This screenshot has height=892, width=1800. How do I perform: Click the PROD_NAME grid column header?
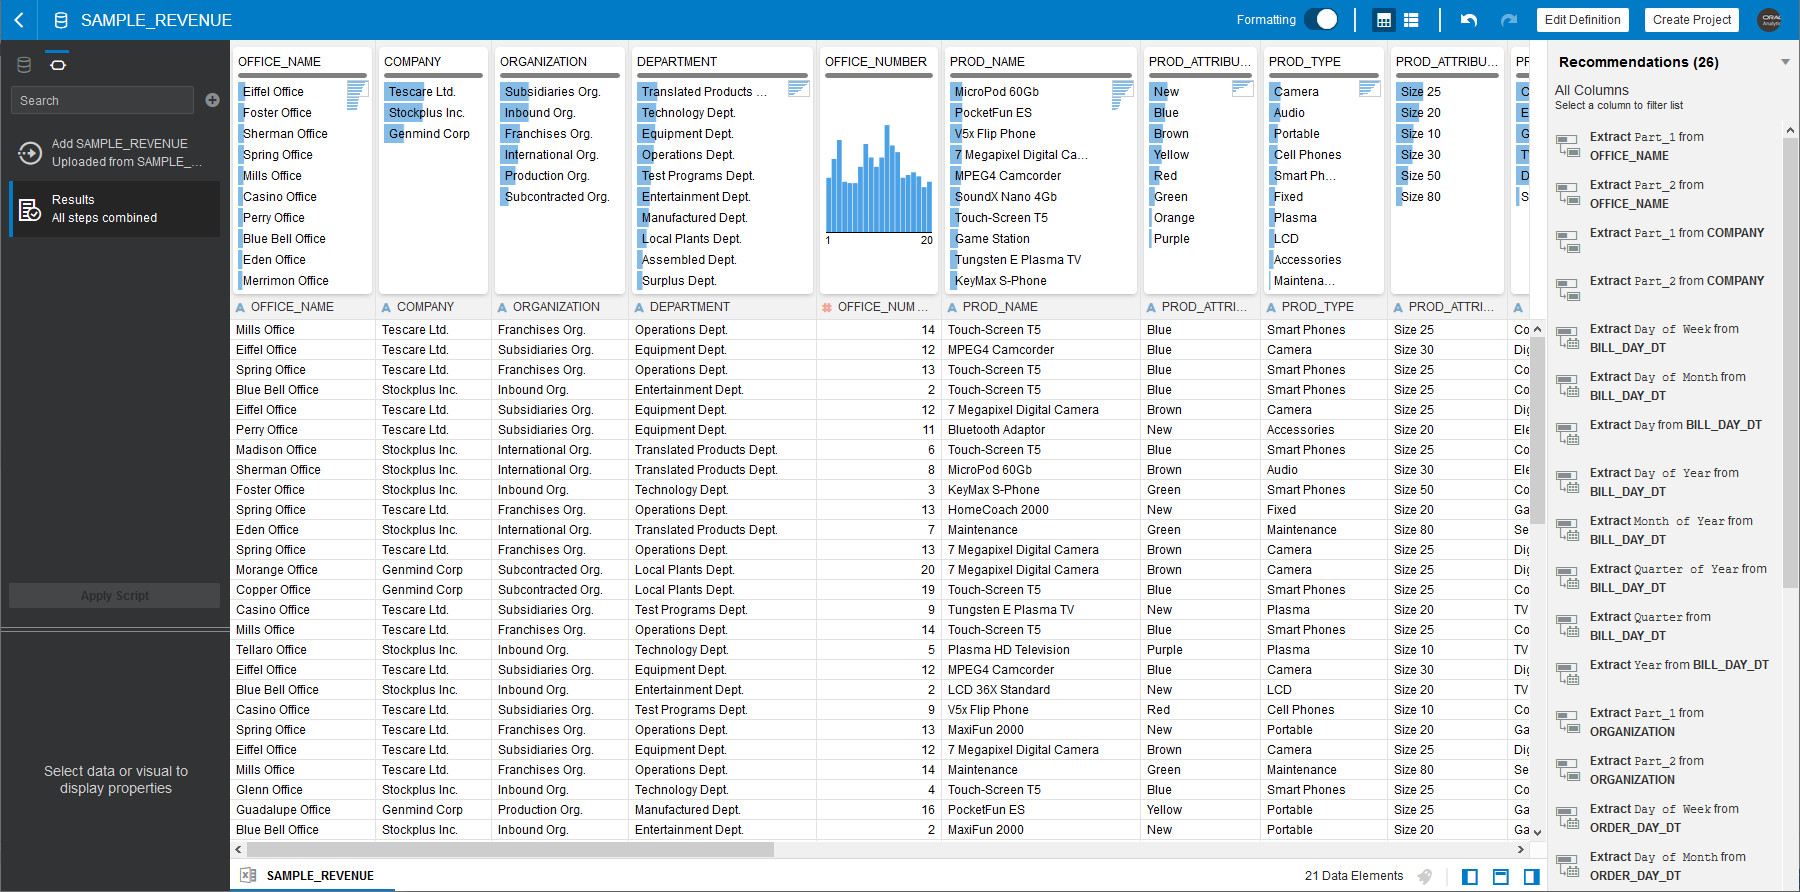[1040, 307]
